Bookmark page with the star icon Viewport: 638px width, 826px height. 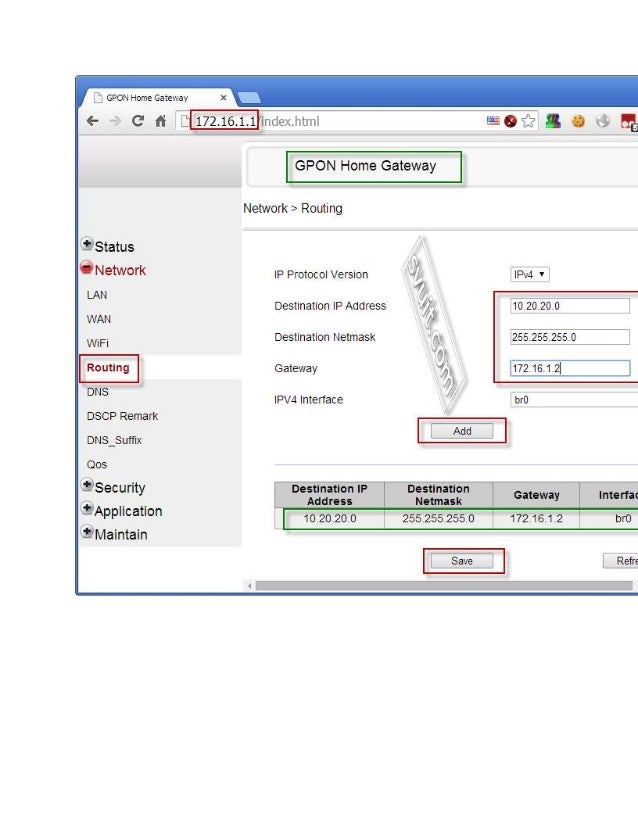528,121
